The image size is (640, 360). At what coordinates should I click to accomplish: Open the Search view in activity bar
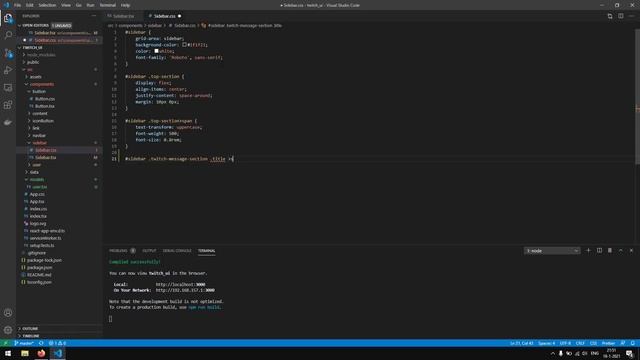click(x=8, y=35)
